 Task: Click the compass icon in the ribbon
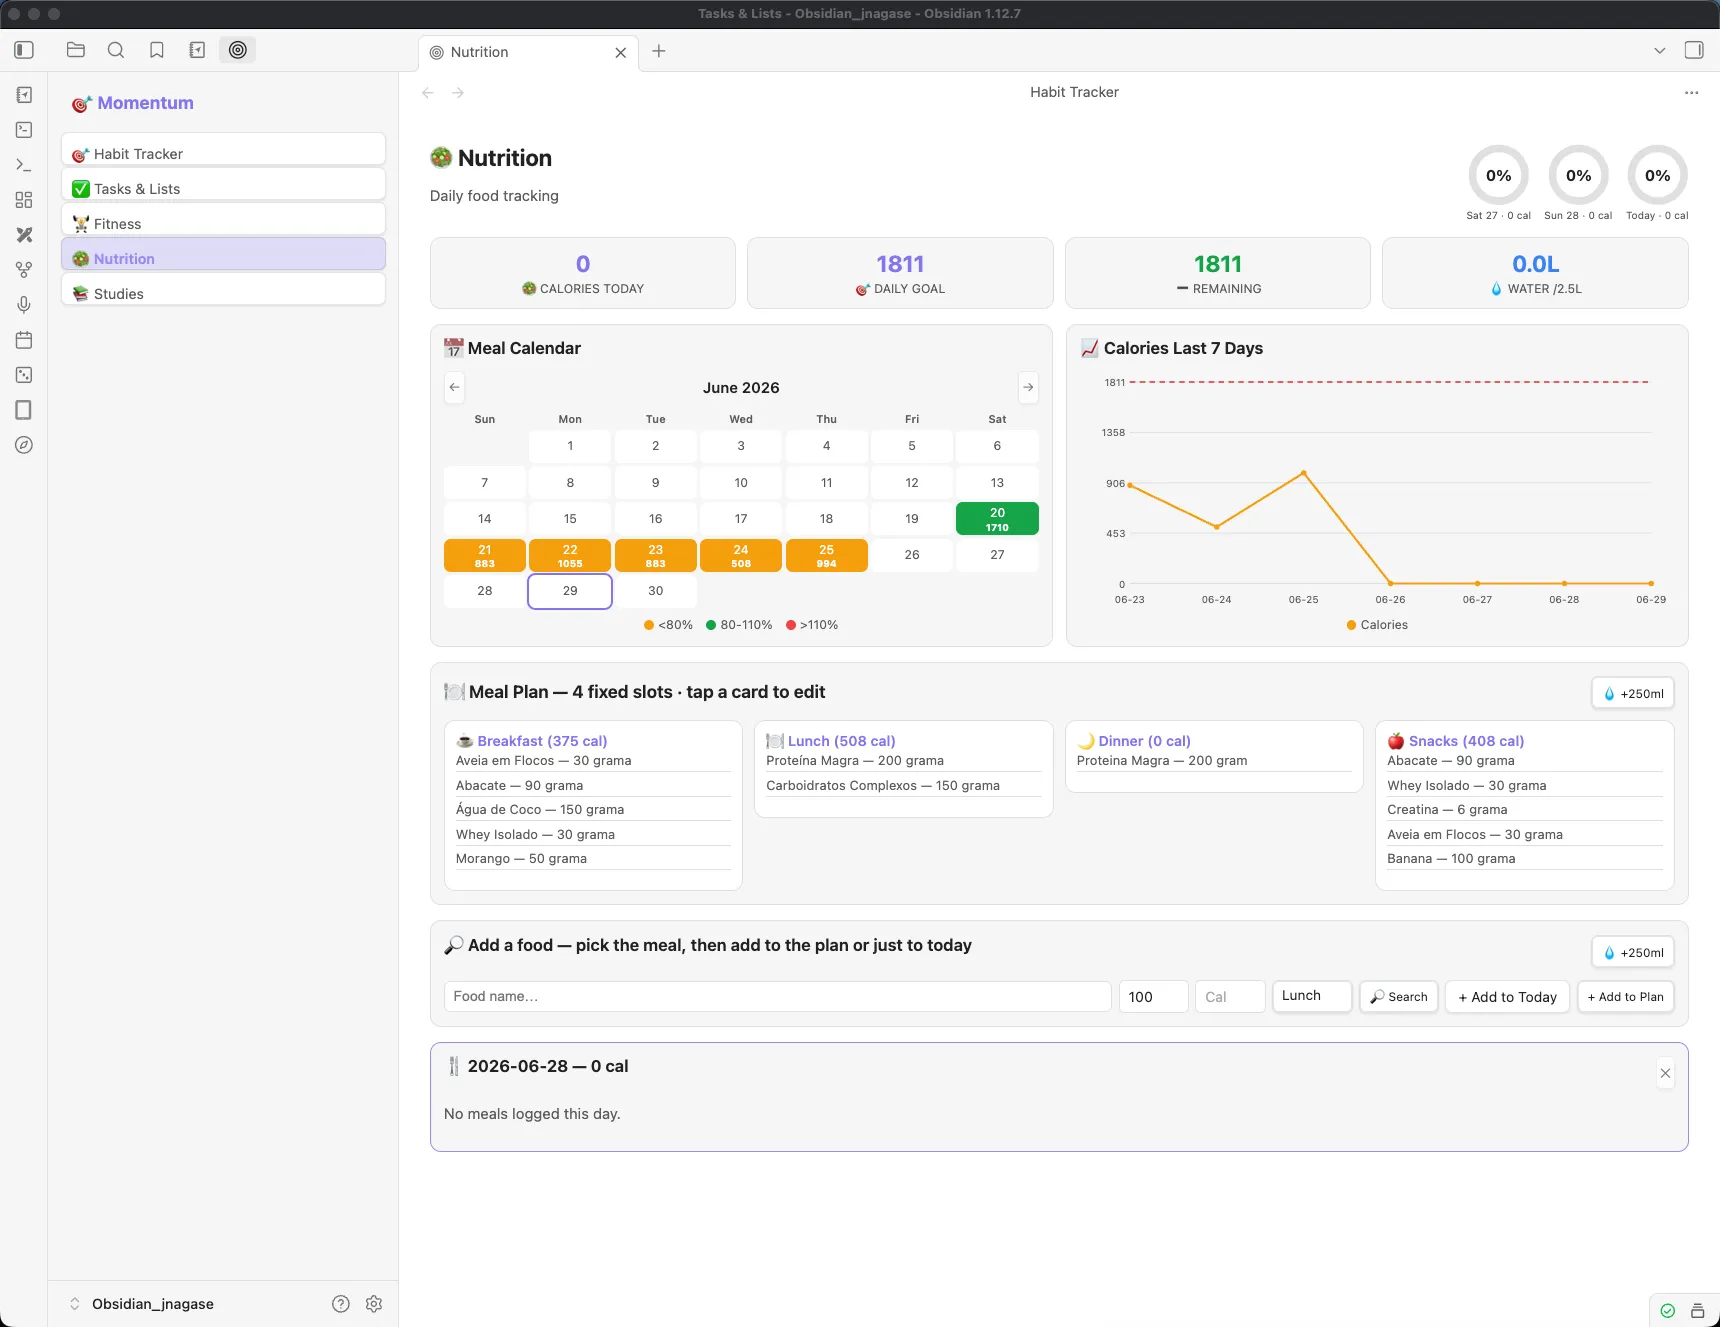click(x=24, y=445)
